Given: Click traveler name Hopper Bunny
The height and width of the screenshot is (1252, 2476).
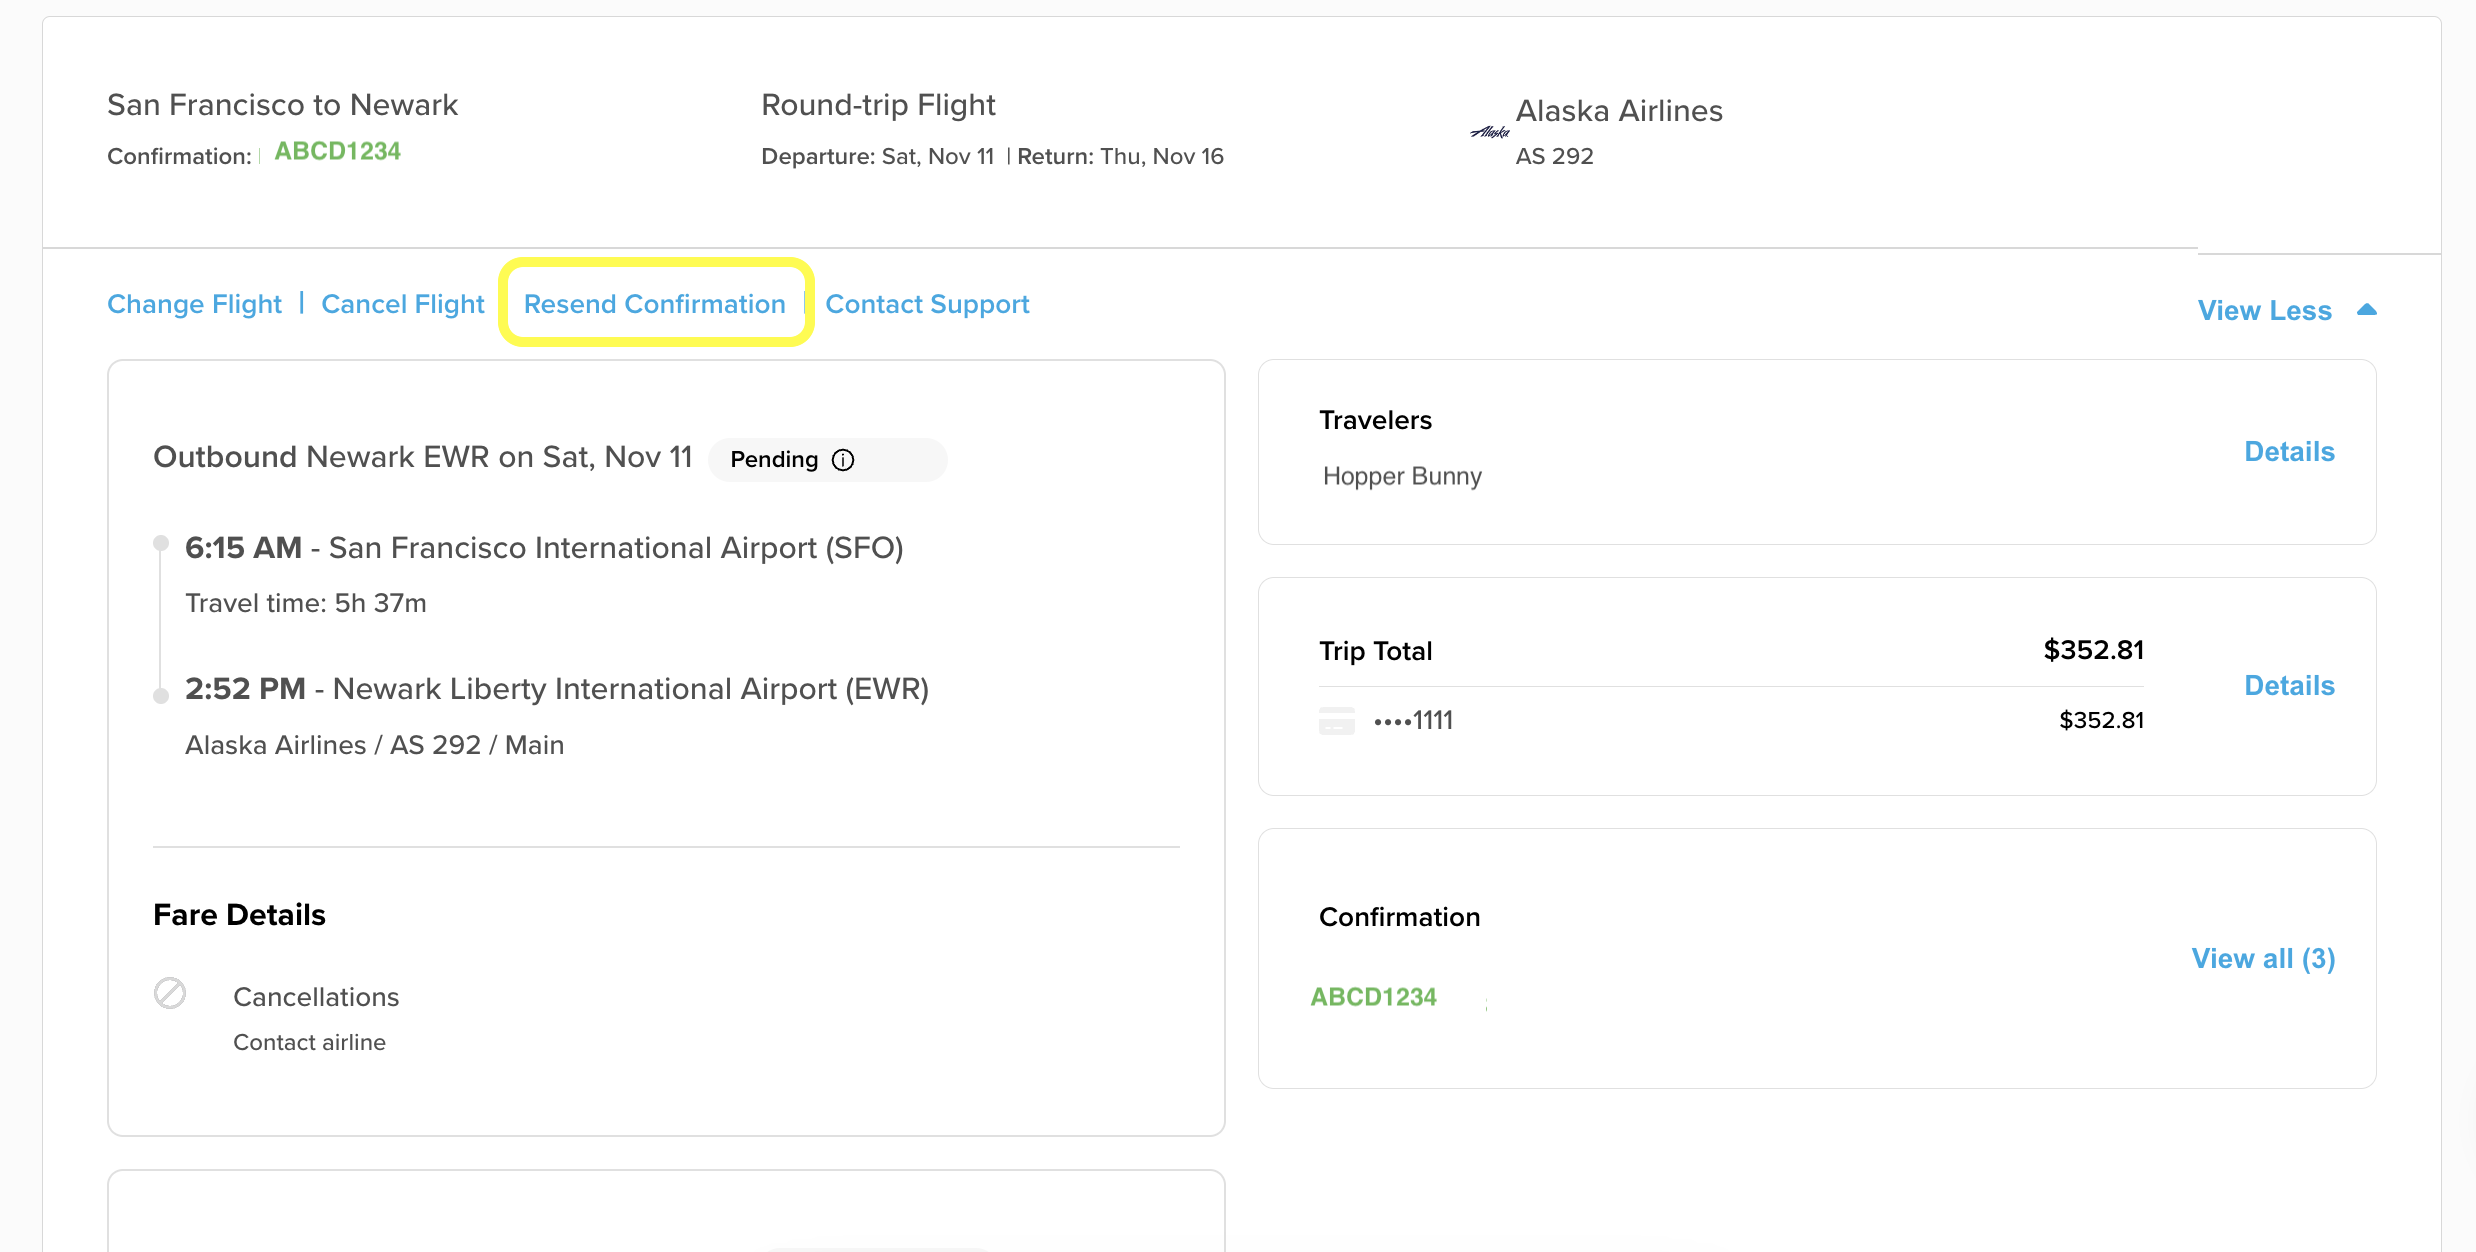Looking at the screenshot, I should (x=1402, y=476).
